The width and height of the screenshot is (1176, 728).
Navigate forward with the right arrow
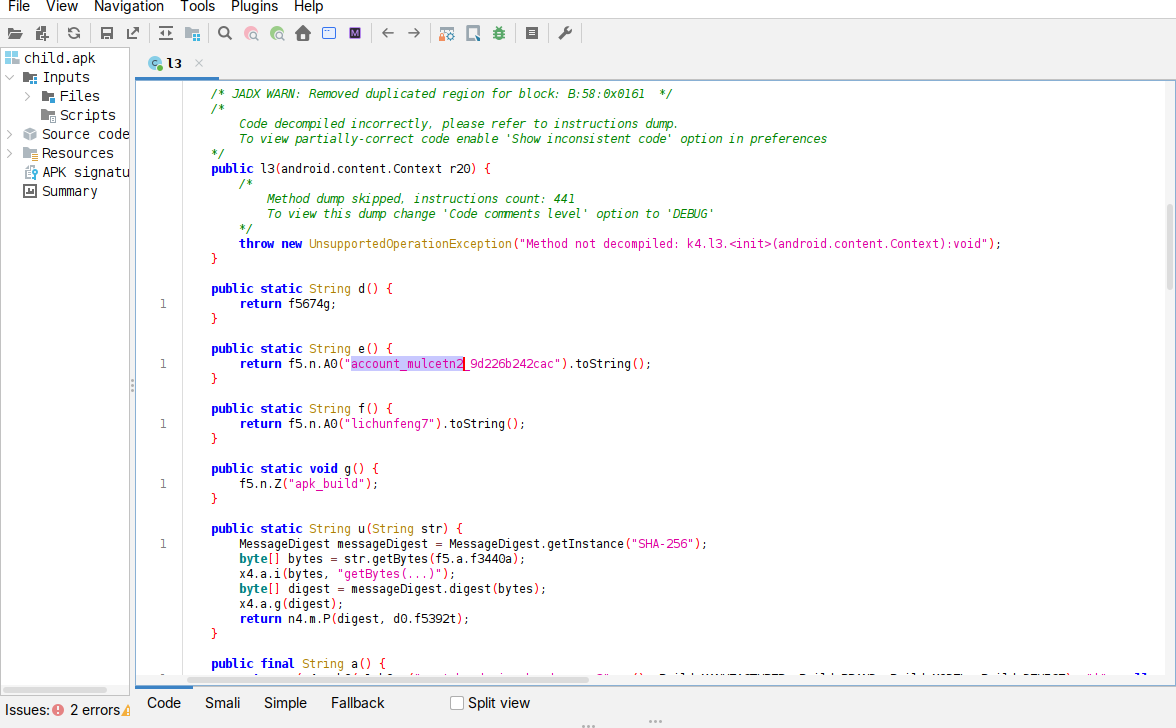point(414,33)
